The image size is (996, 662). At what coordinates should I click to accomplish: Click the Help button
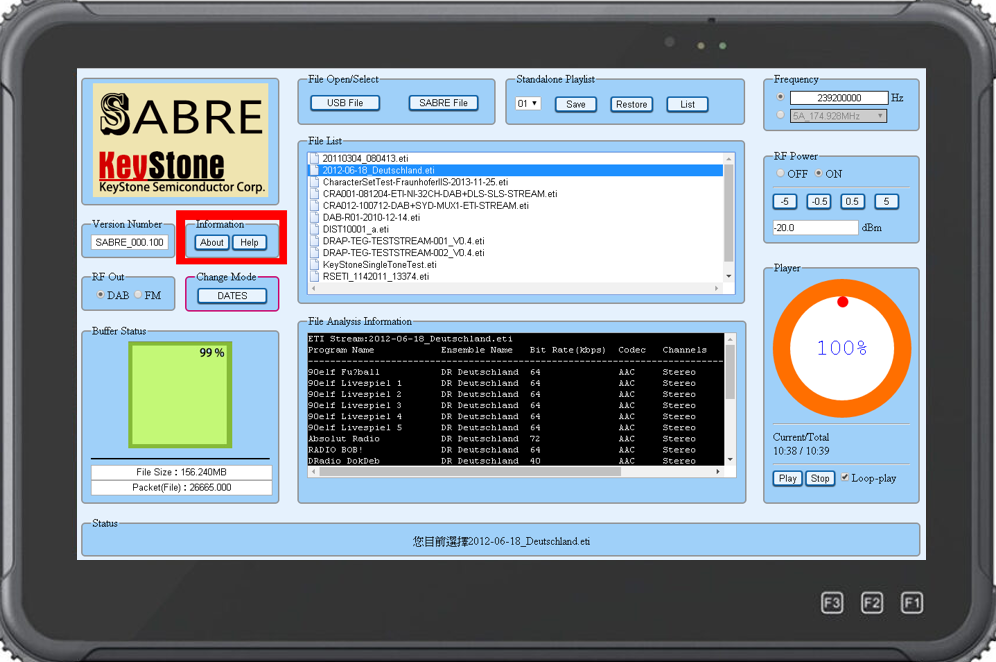[x=250, y=243]
